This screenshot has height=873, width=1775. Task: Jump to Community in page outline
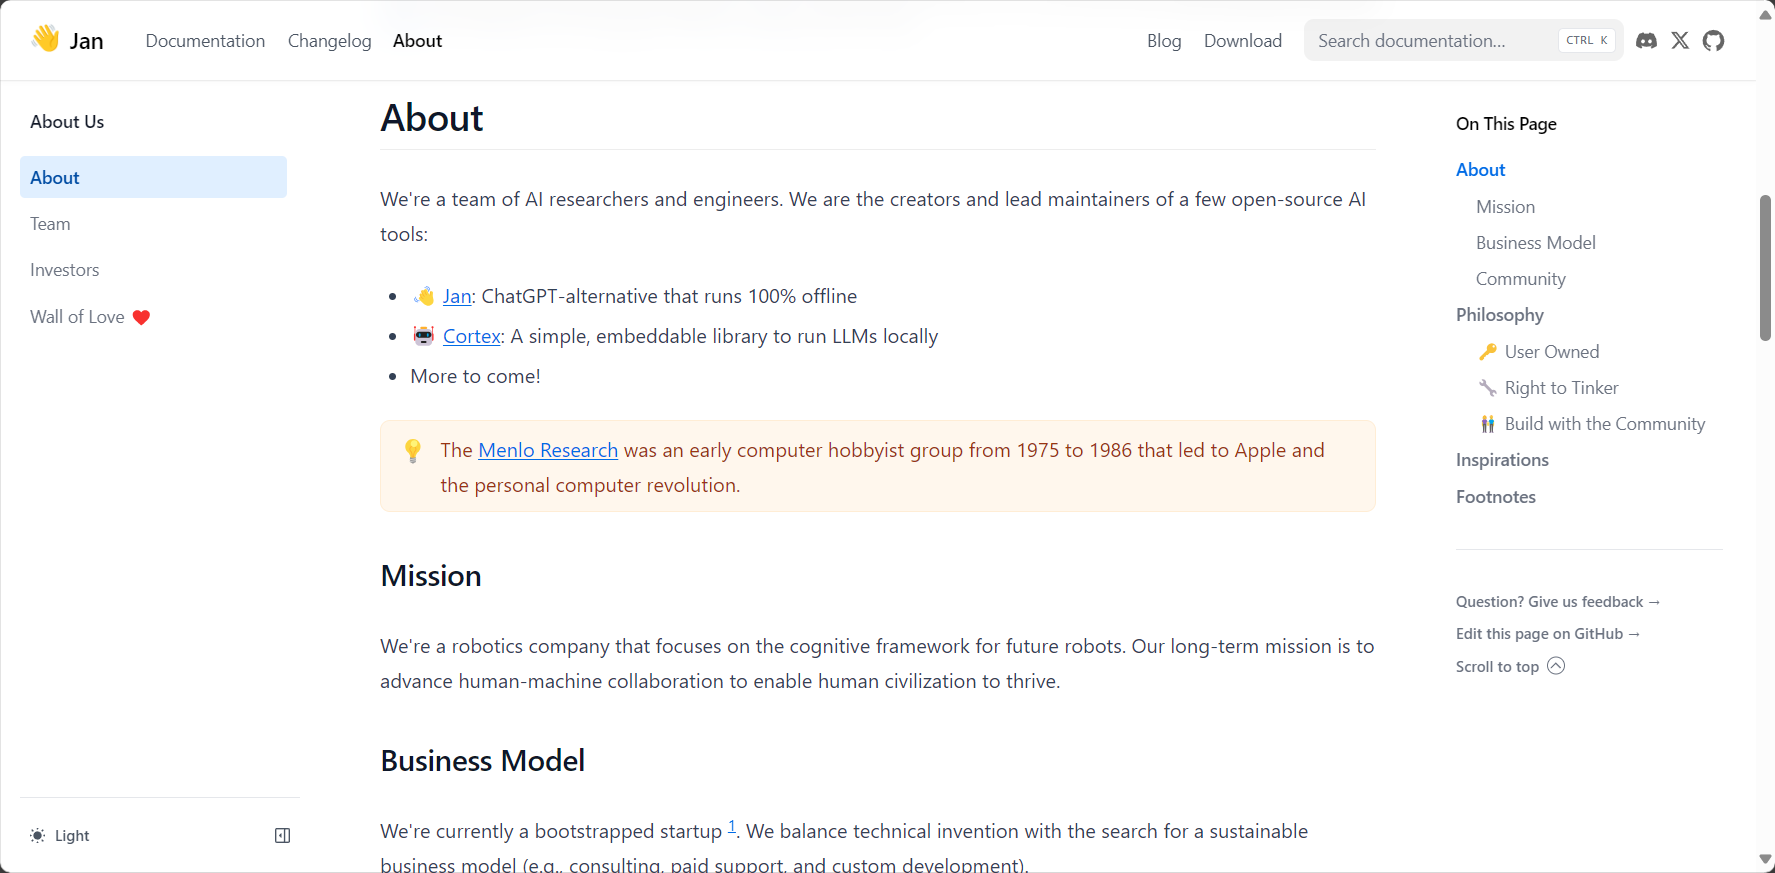tap(1520, 279)
